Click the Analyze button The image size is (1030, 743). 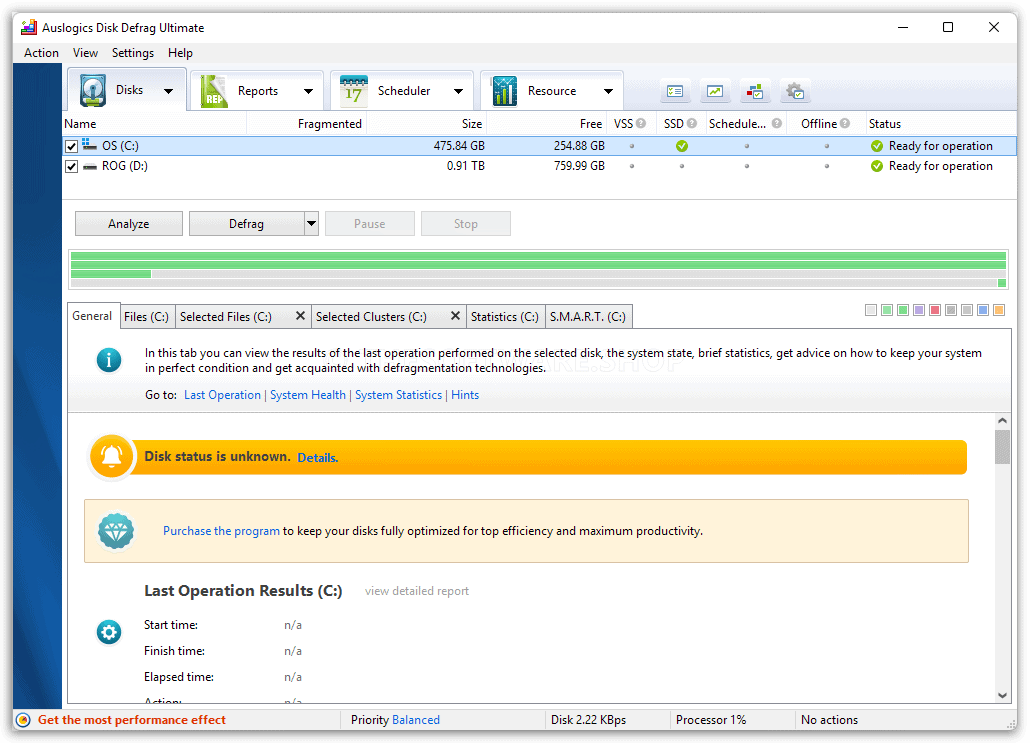pyautogui.click(x=129, y=223)
